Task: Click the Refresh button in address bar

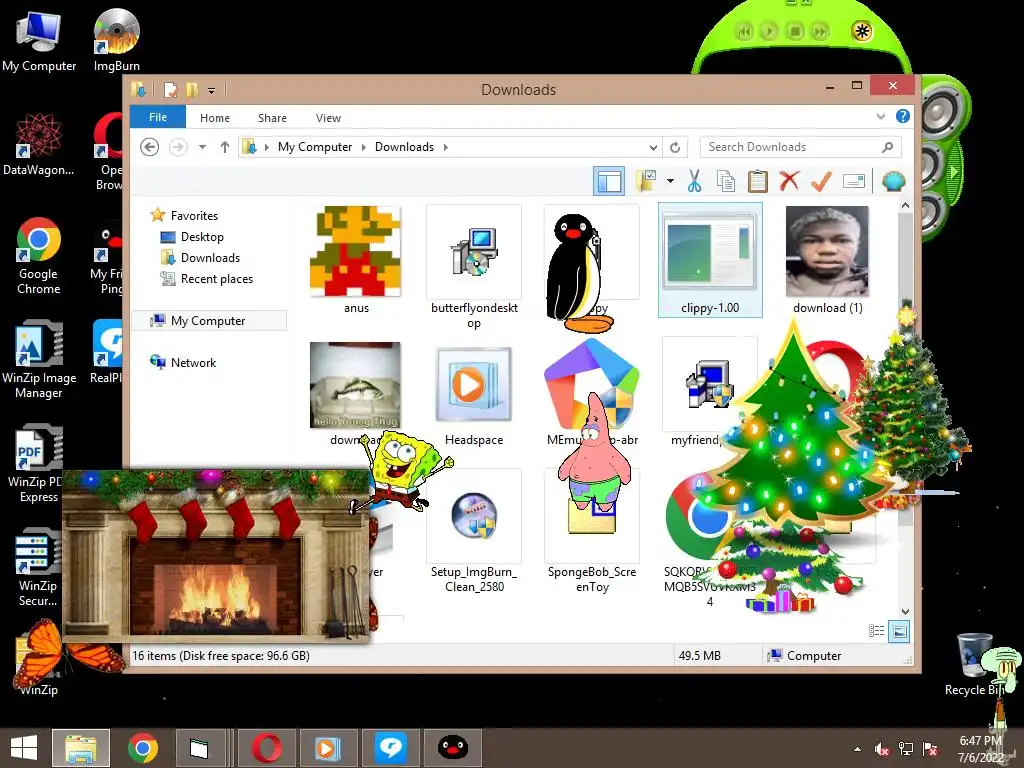Action: pyautogui.click(x=675, y=148)
